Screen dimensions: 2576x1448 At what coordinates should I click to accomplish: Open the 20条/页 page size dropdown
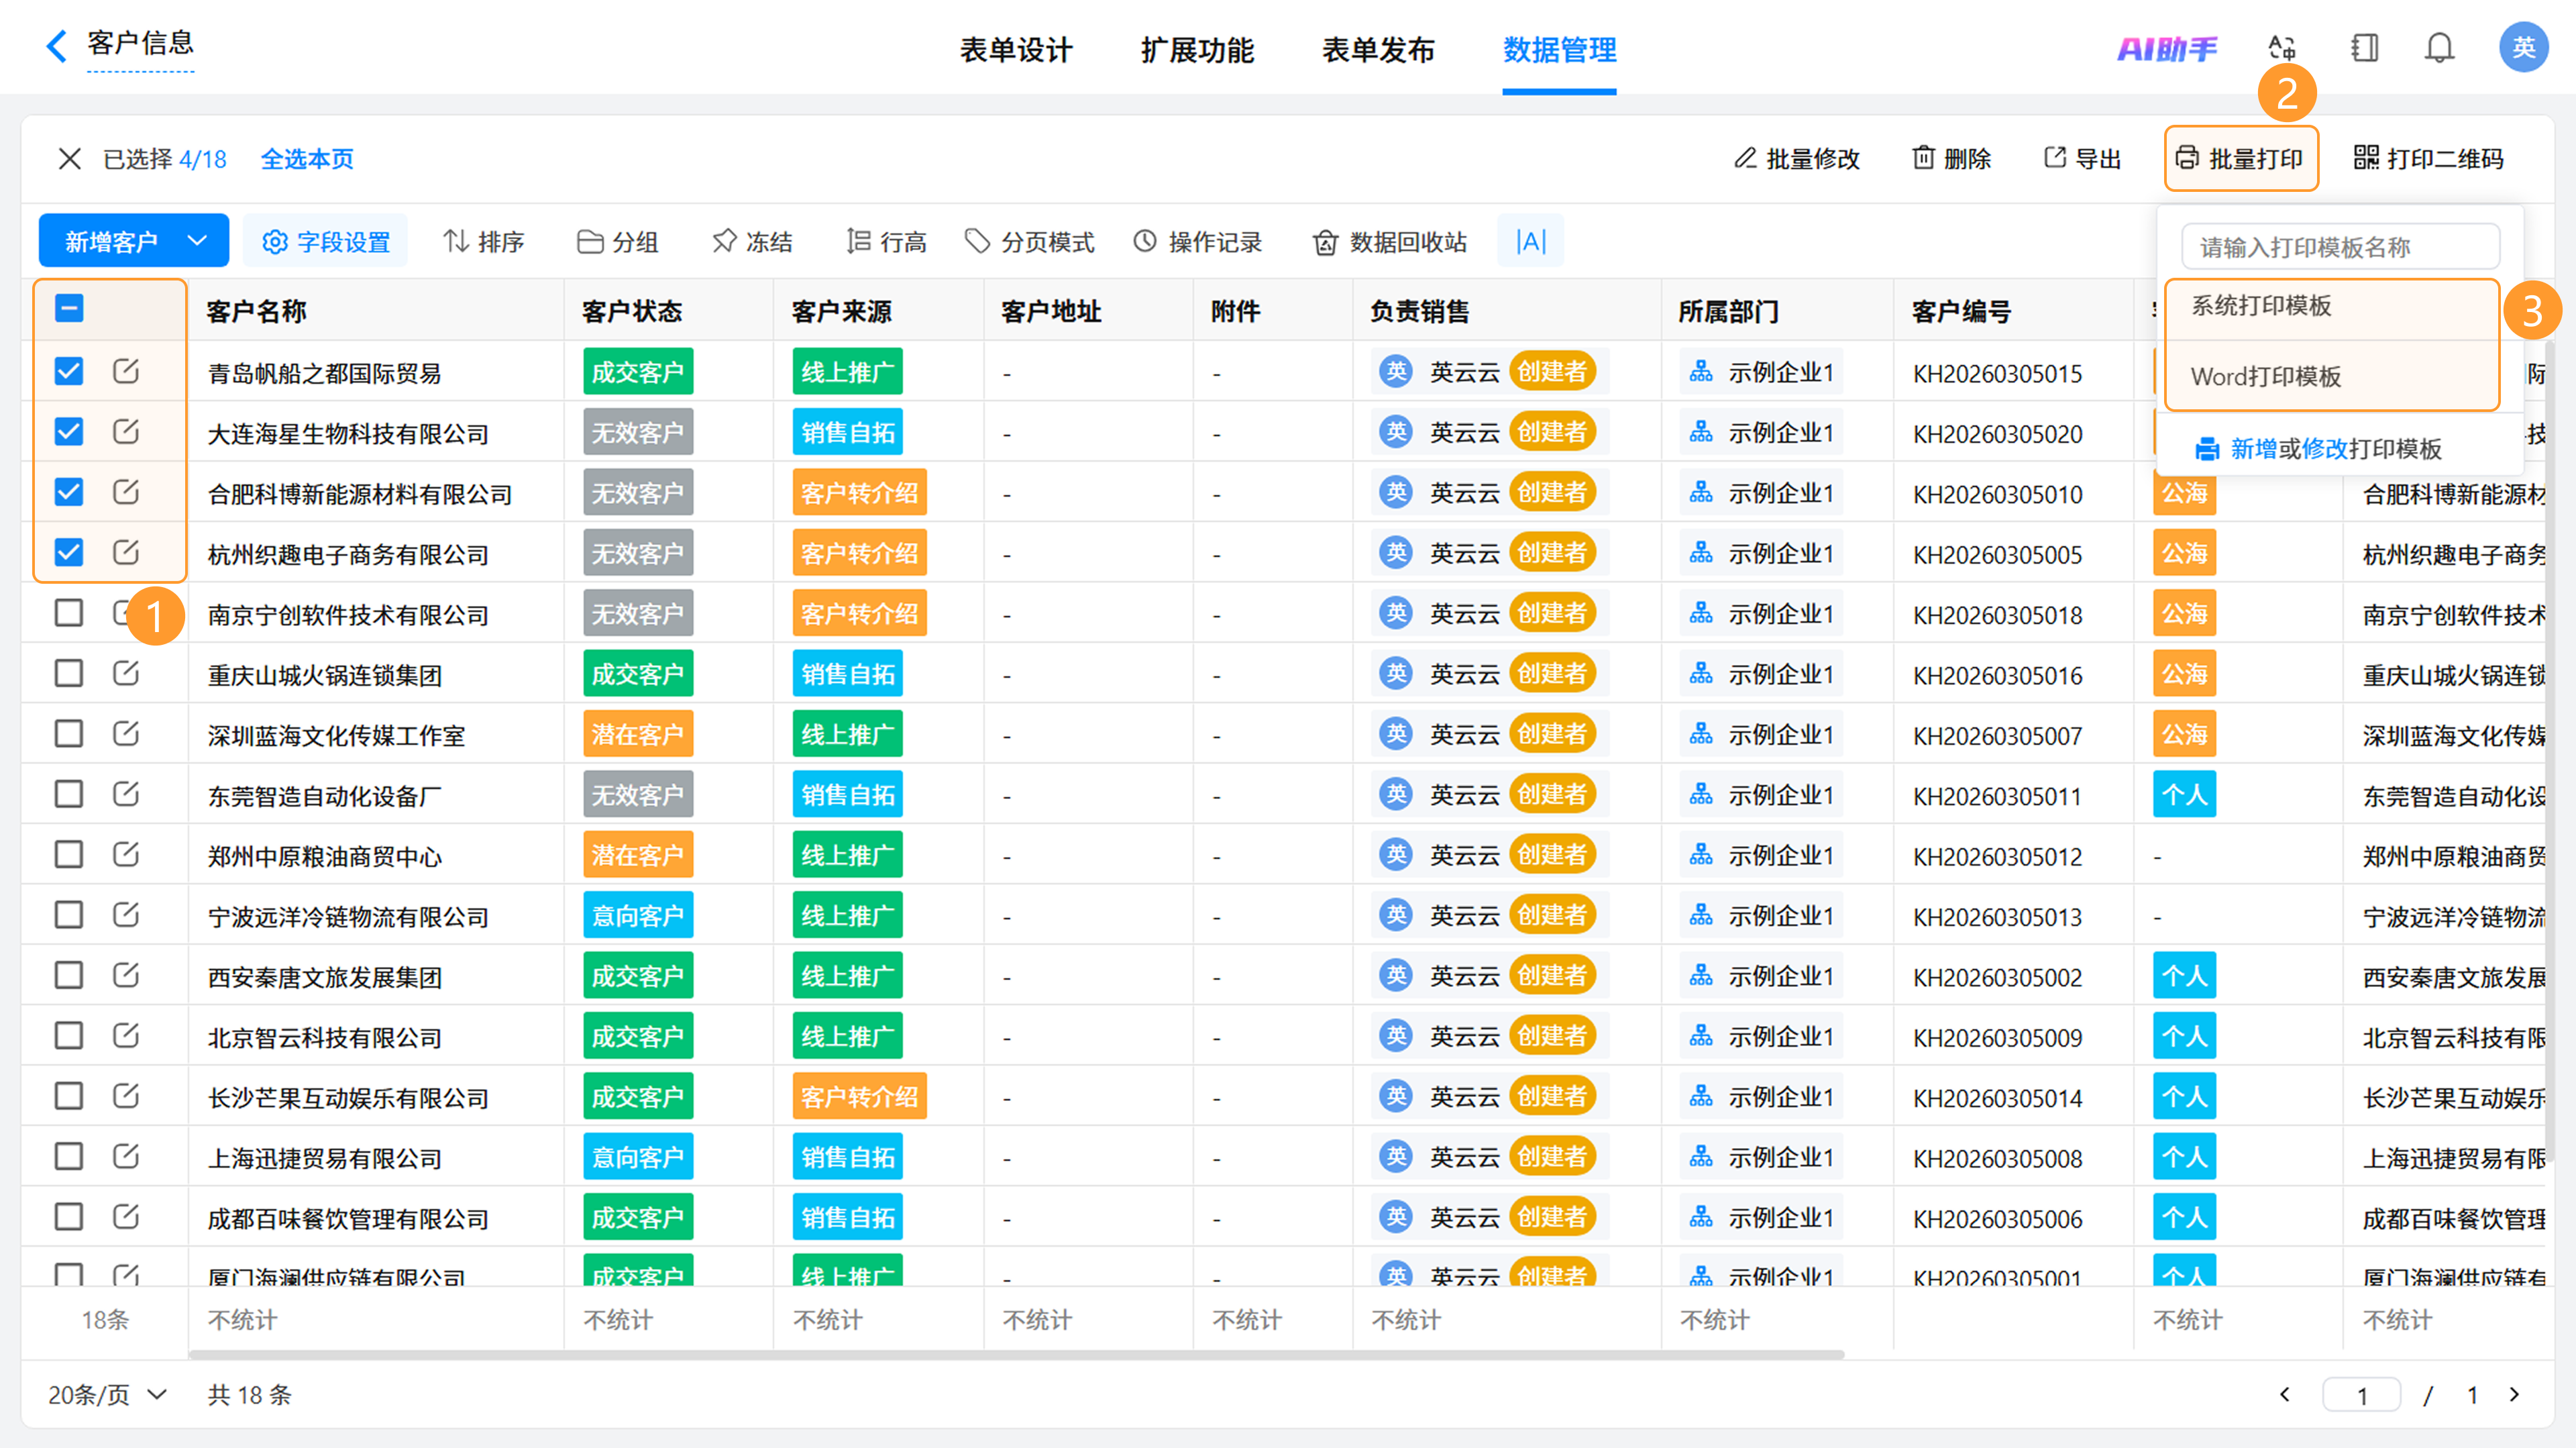click(108, 1395)
